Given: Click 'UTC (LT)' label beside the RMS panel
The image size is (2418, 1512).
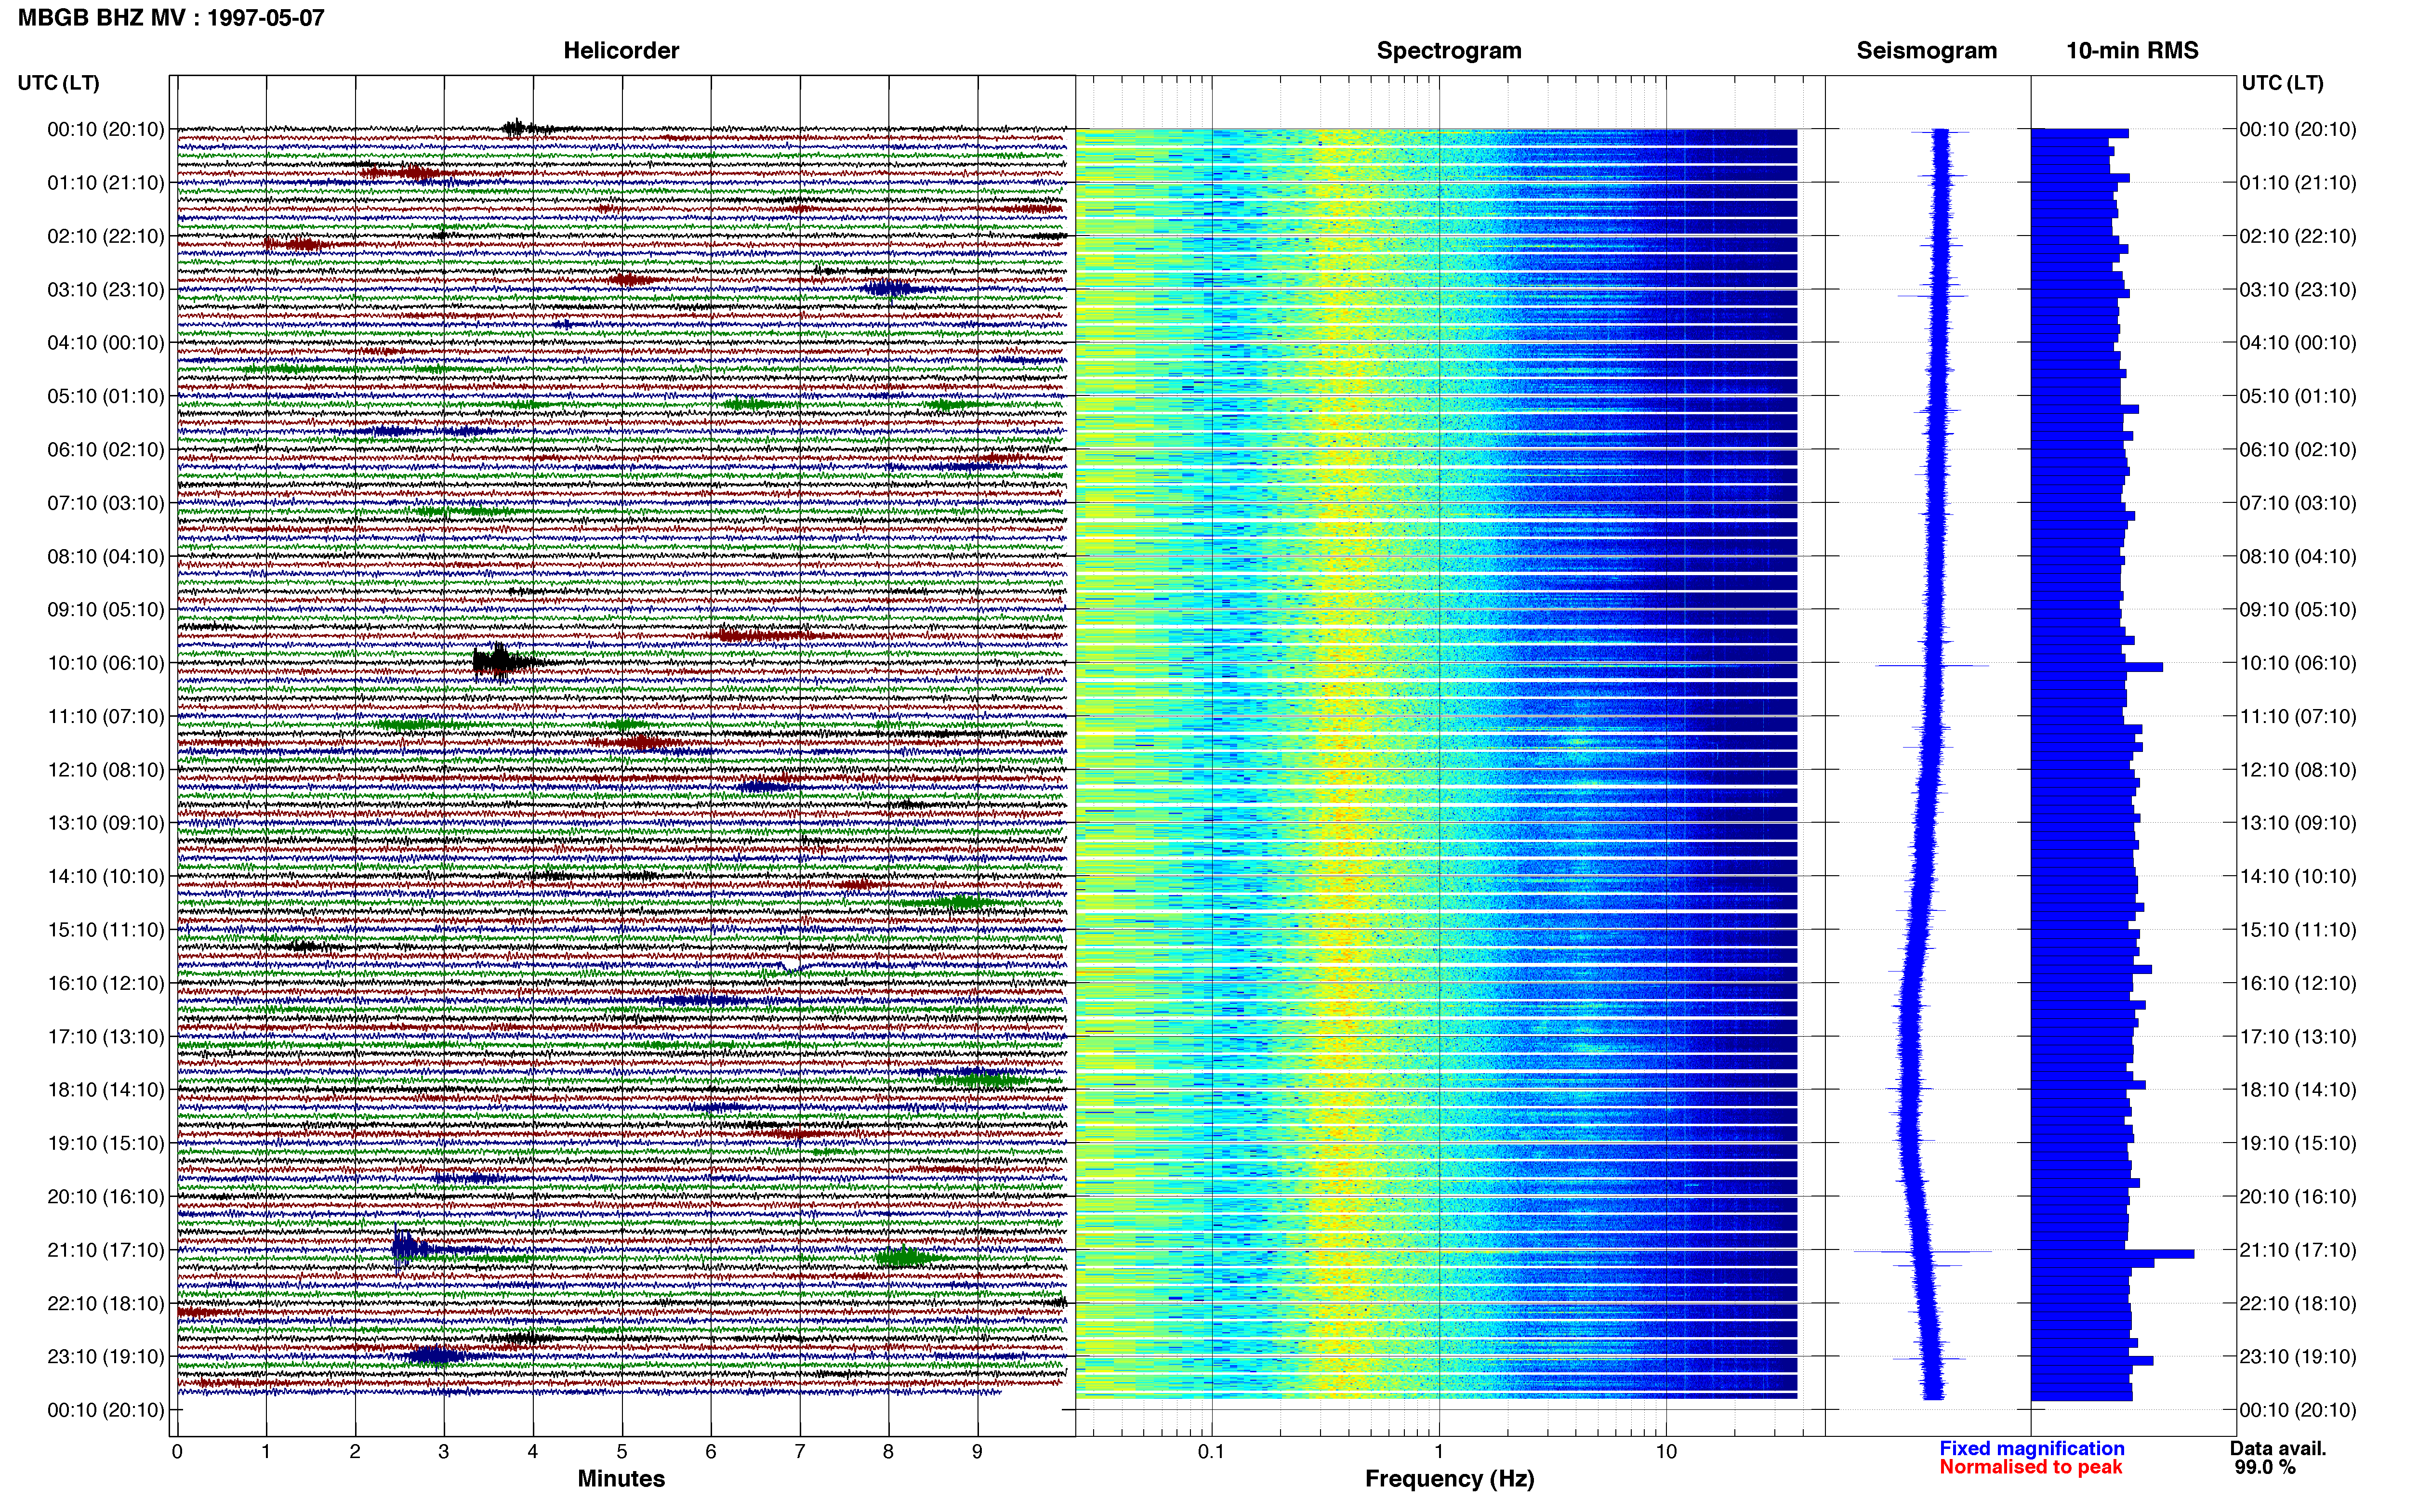Looking at the screenshot, I should click(2282, 83).
